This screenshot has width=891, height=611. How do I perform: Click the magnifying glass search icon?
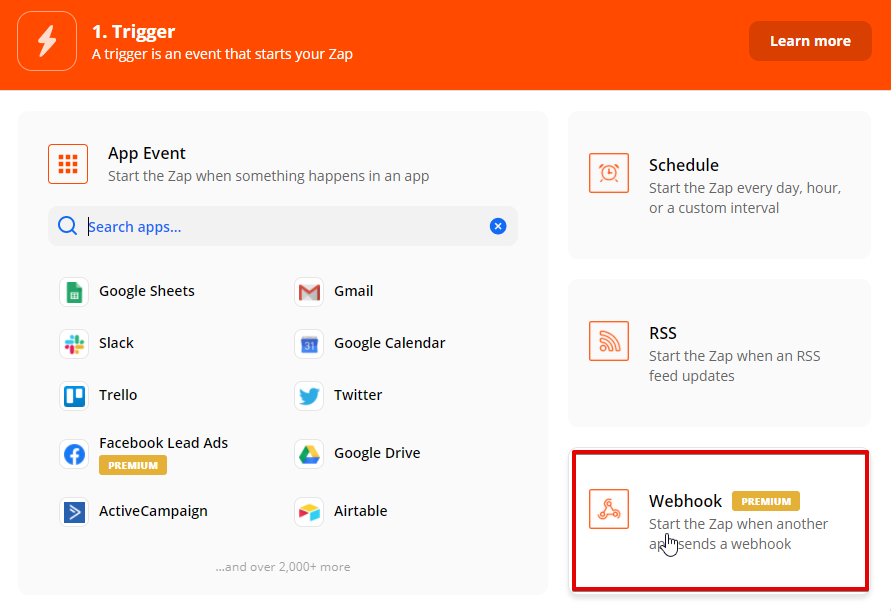(x=68, y=226)
